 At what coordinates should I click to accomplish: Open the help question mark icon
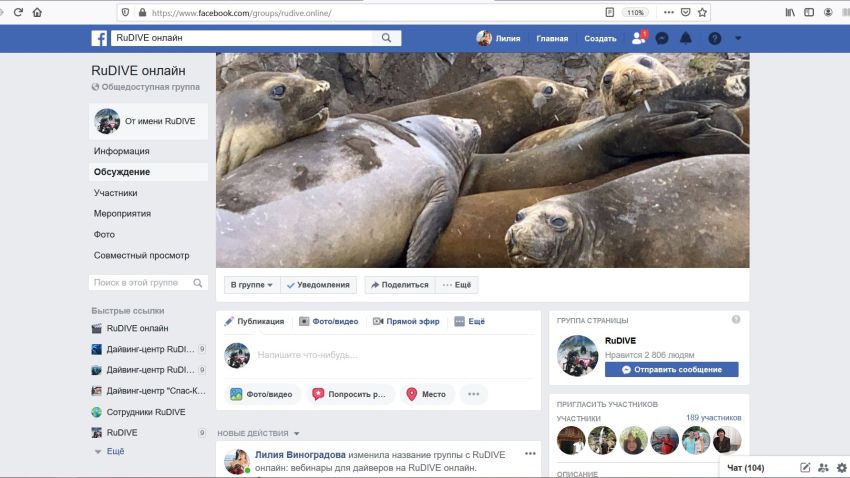coord(714,38)
